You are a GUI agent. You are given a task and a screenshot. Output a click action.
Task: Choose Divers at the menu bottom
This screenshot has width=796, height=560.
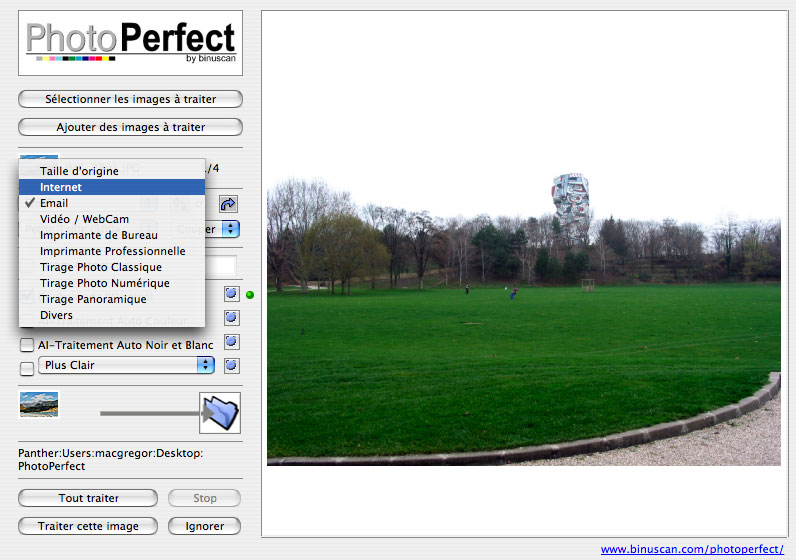(x=112, y=315)
